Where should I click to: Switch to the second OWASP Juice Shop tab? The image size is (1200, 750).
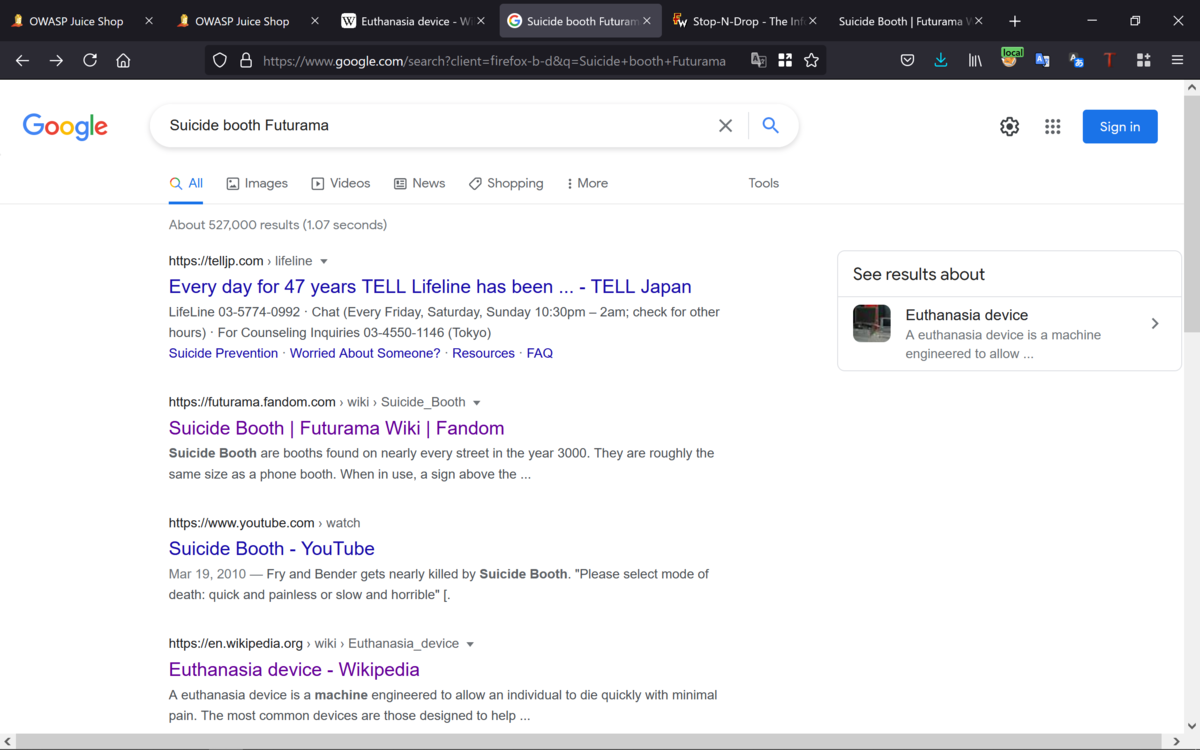(242, 21)
